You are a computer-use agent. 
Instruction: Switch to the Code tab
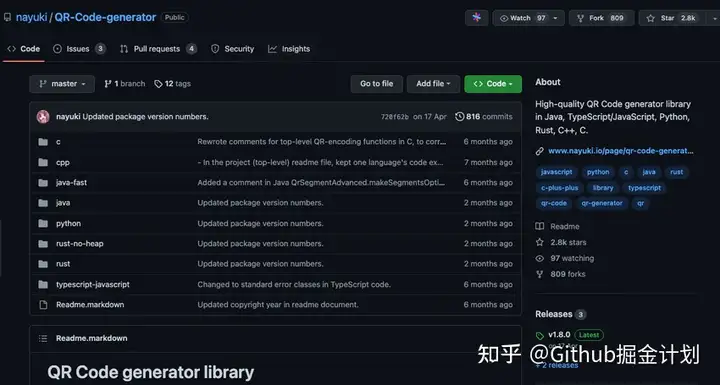pyautogui.click(x=23, y=49)
